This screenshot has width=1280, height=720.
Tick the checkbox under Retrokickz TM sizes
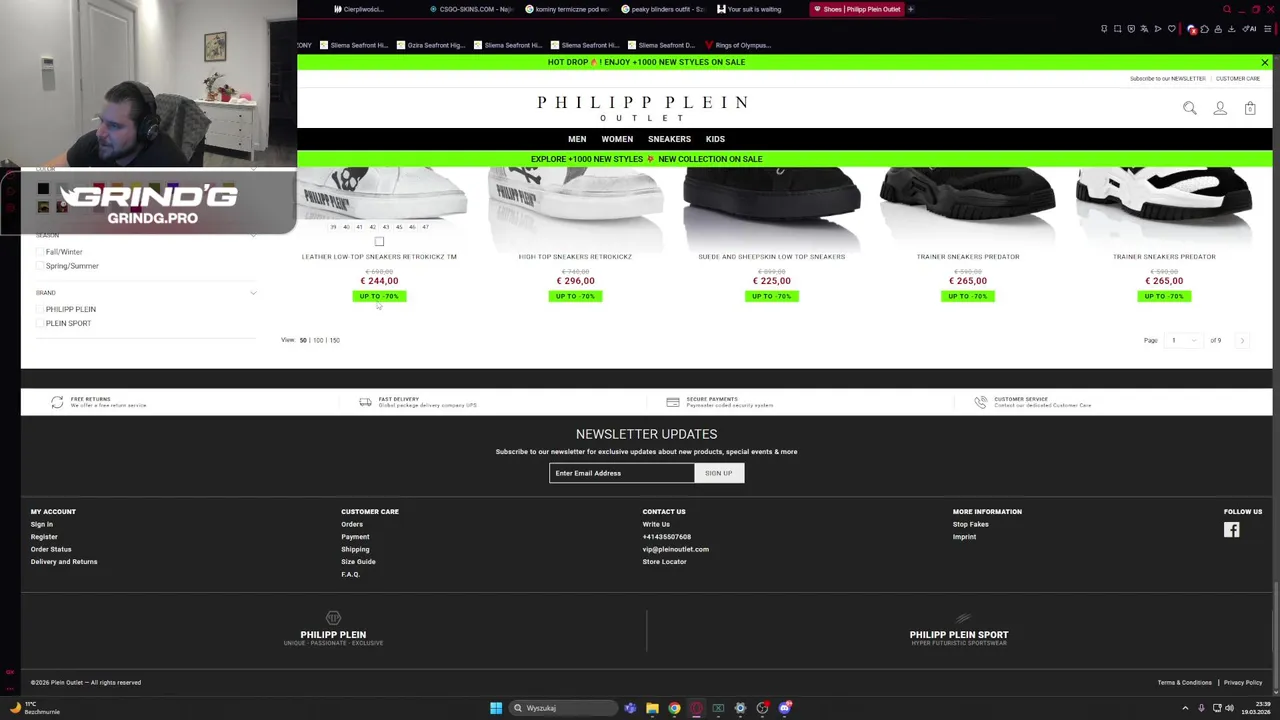pos(379,241)
